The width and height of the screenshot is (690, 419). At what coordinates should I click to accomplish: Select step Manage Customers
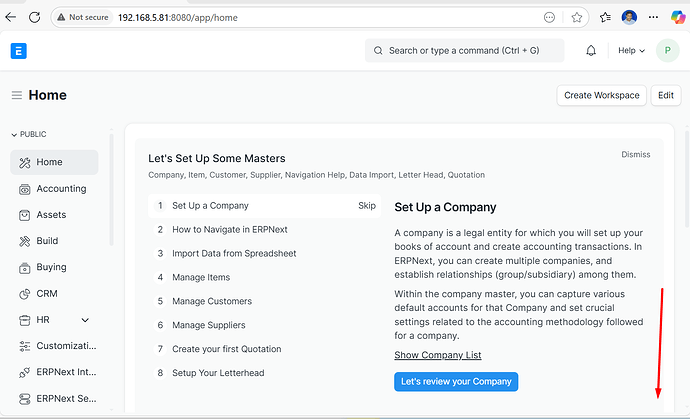[264, 301]
